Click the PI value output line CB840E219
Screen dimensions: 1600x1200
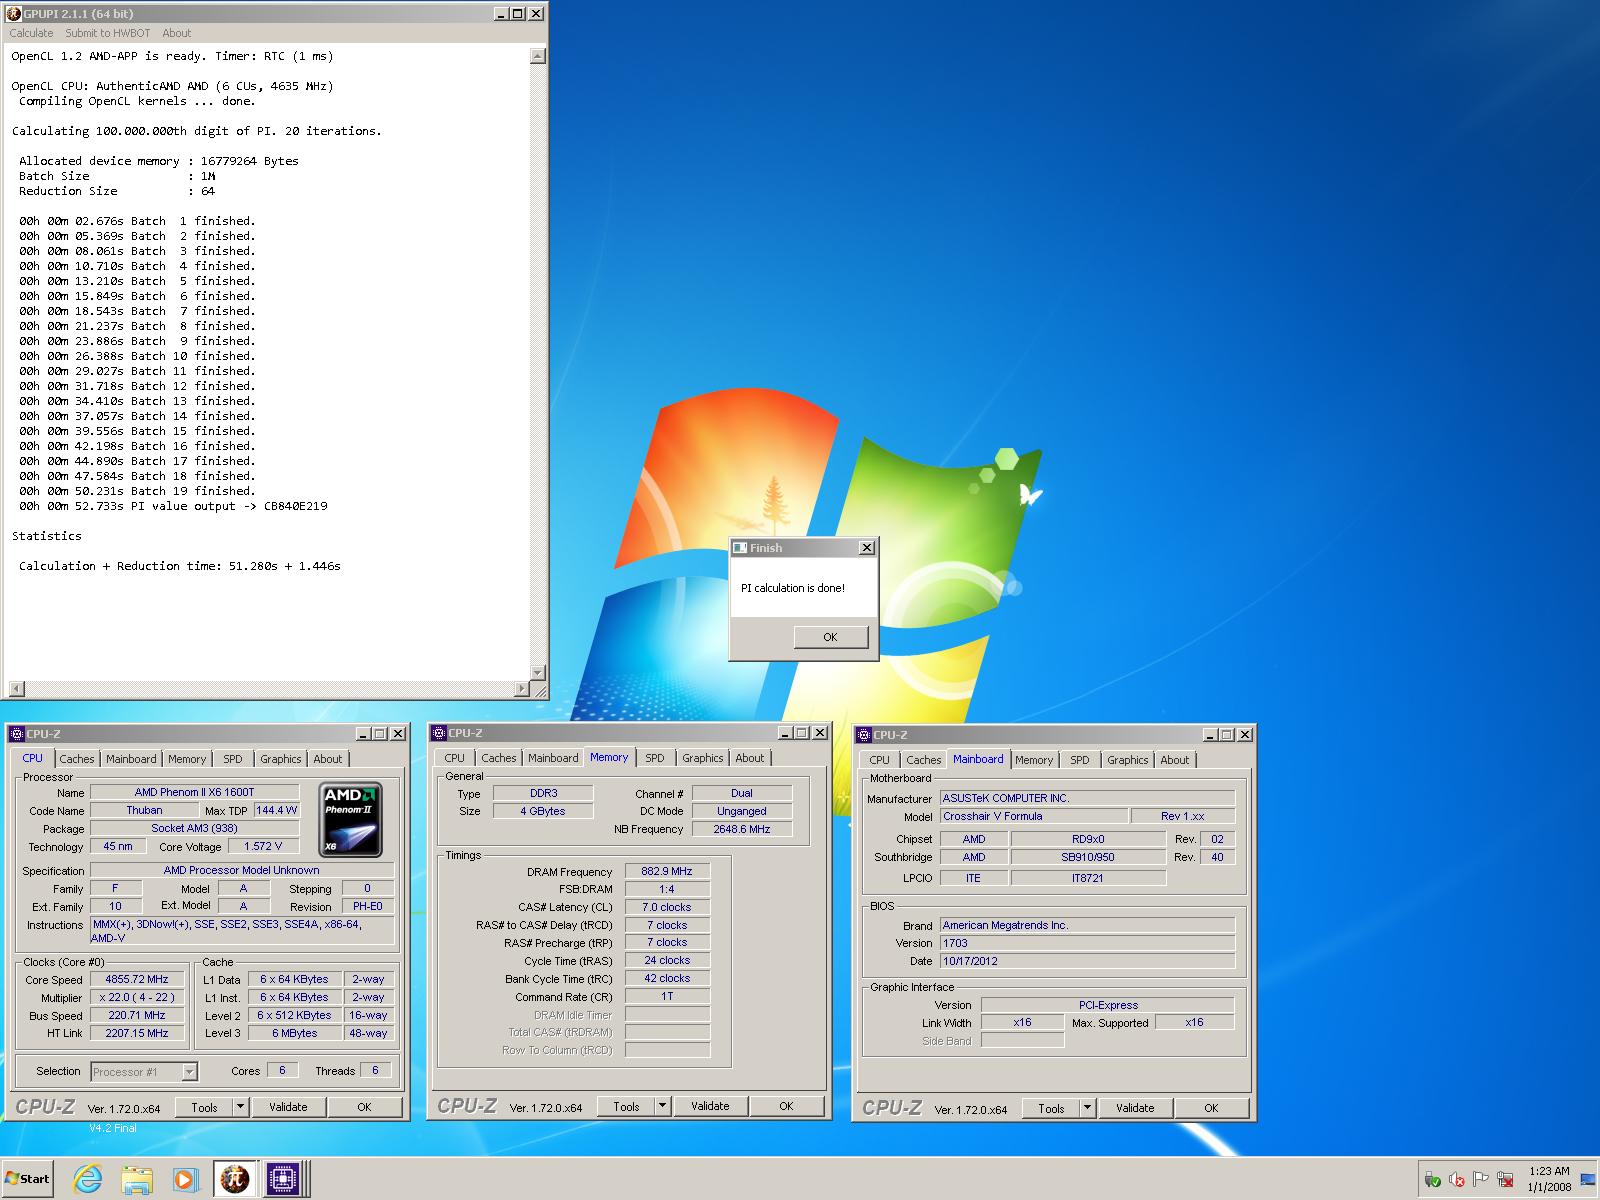[173, 506]
